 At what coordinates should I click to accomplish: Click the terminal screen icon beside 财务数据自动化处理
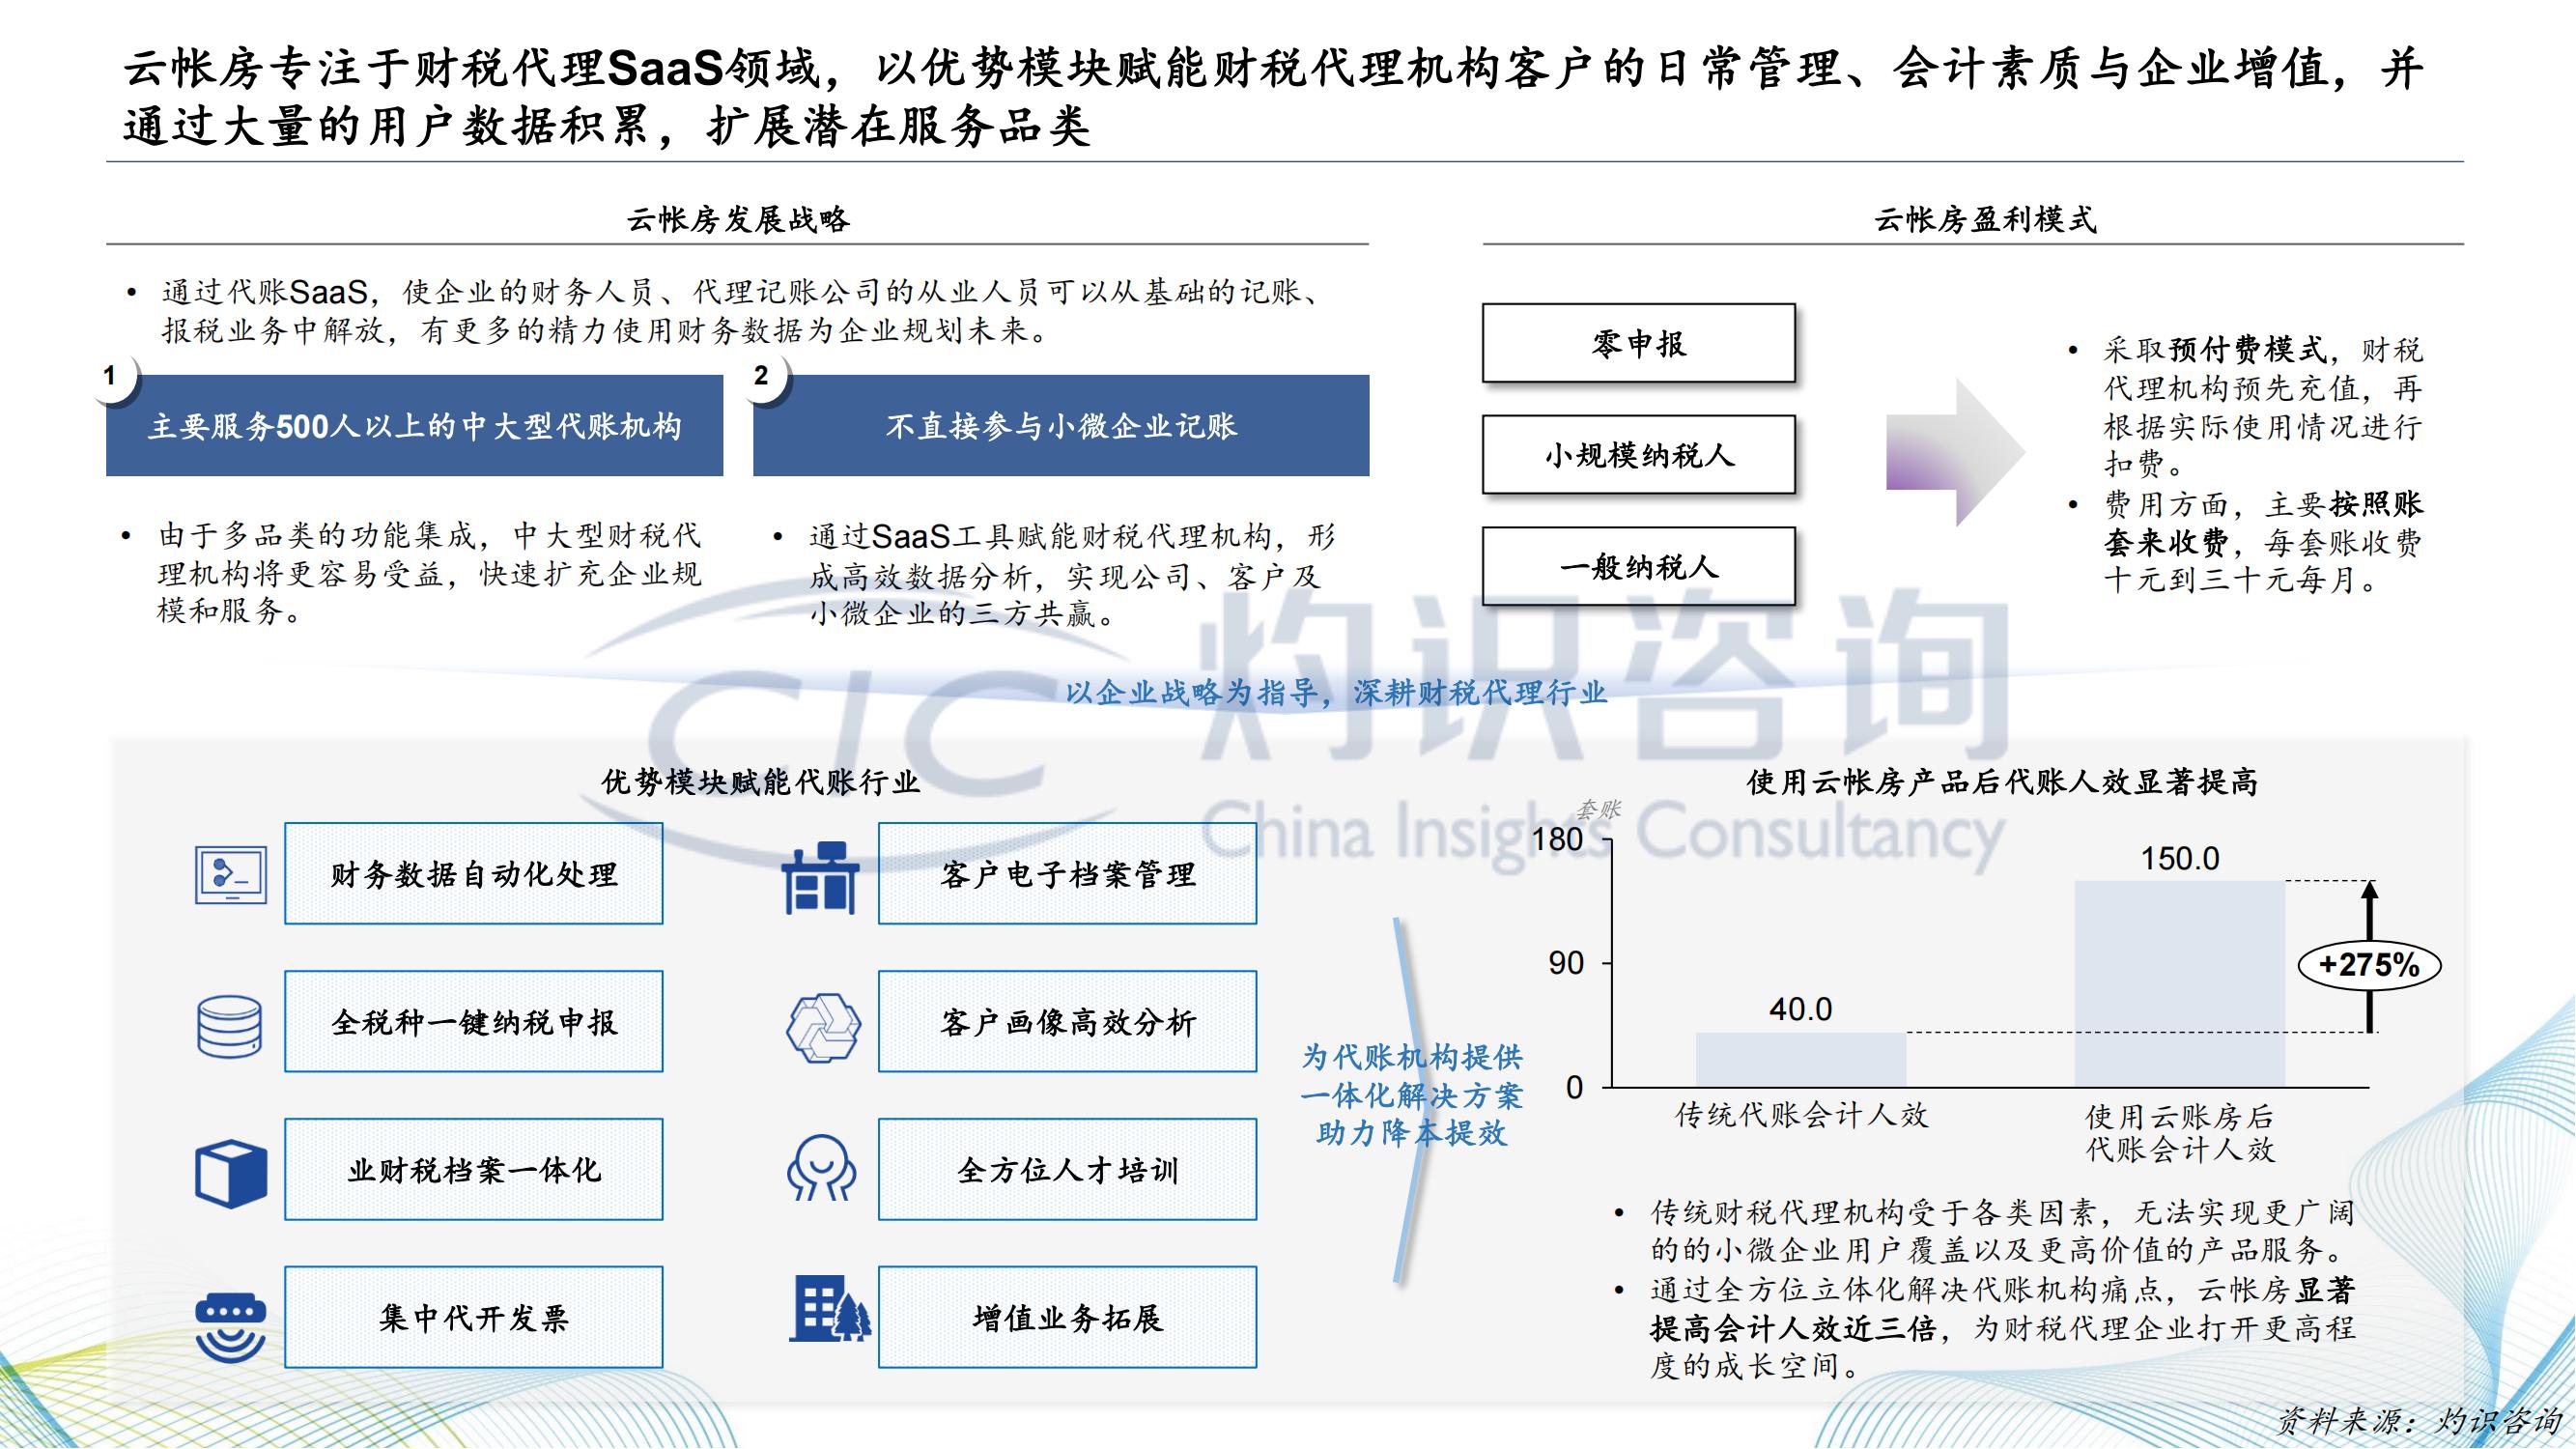pyautogui.click(x=231, y=875)
